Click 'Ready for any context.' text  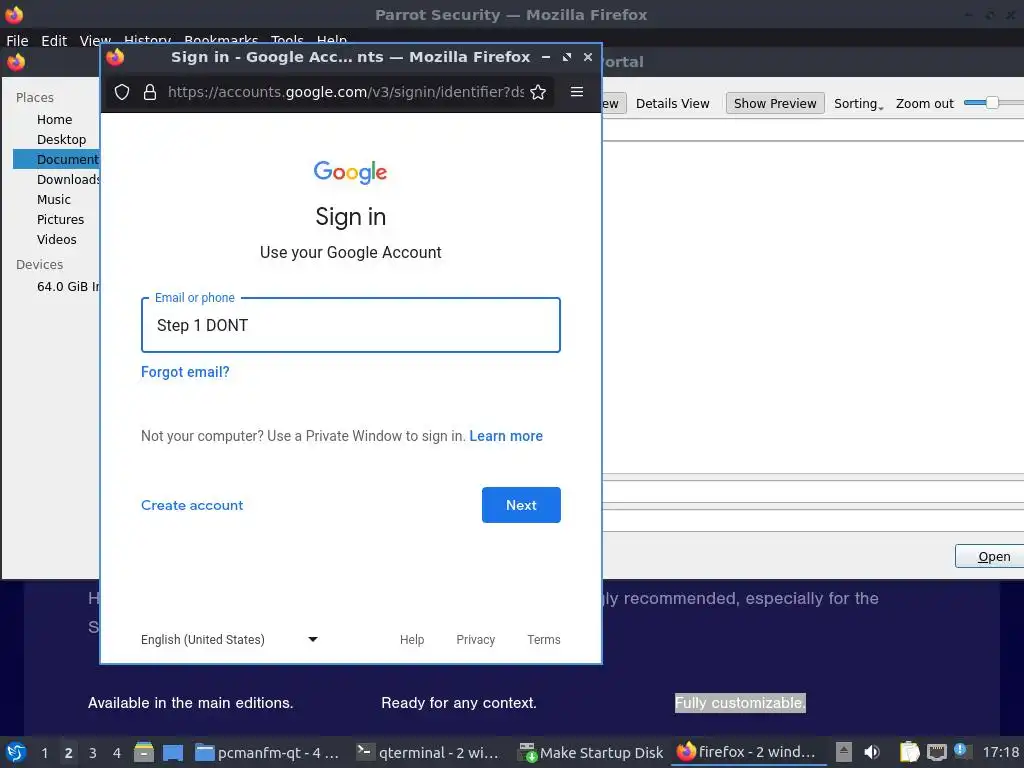pos(459,703)
